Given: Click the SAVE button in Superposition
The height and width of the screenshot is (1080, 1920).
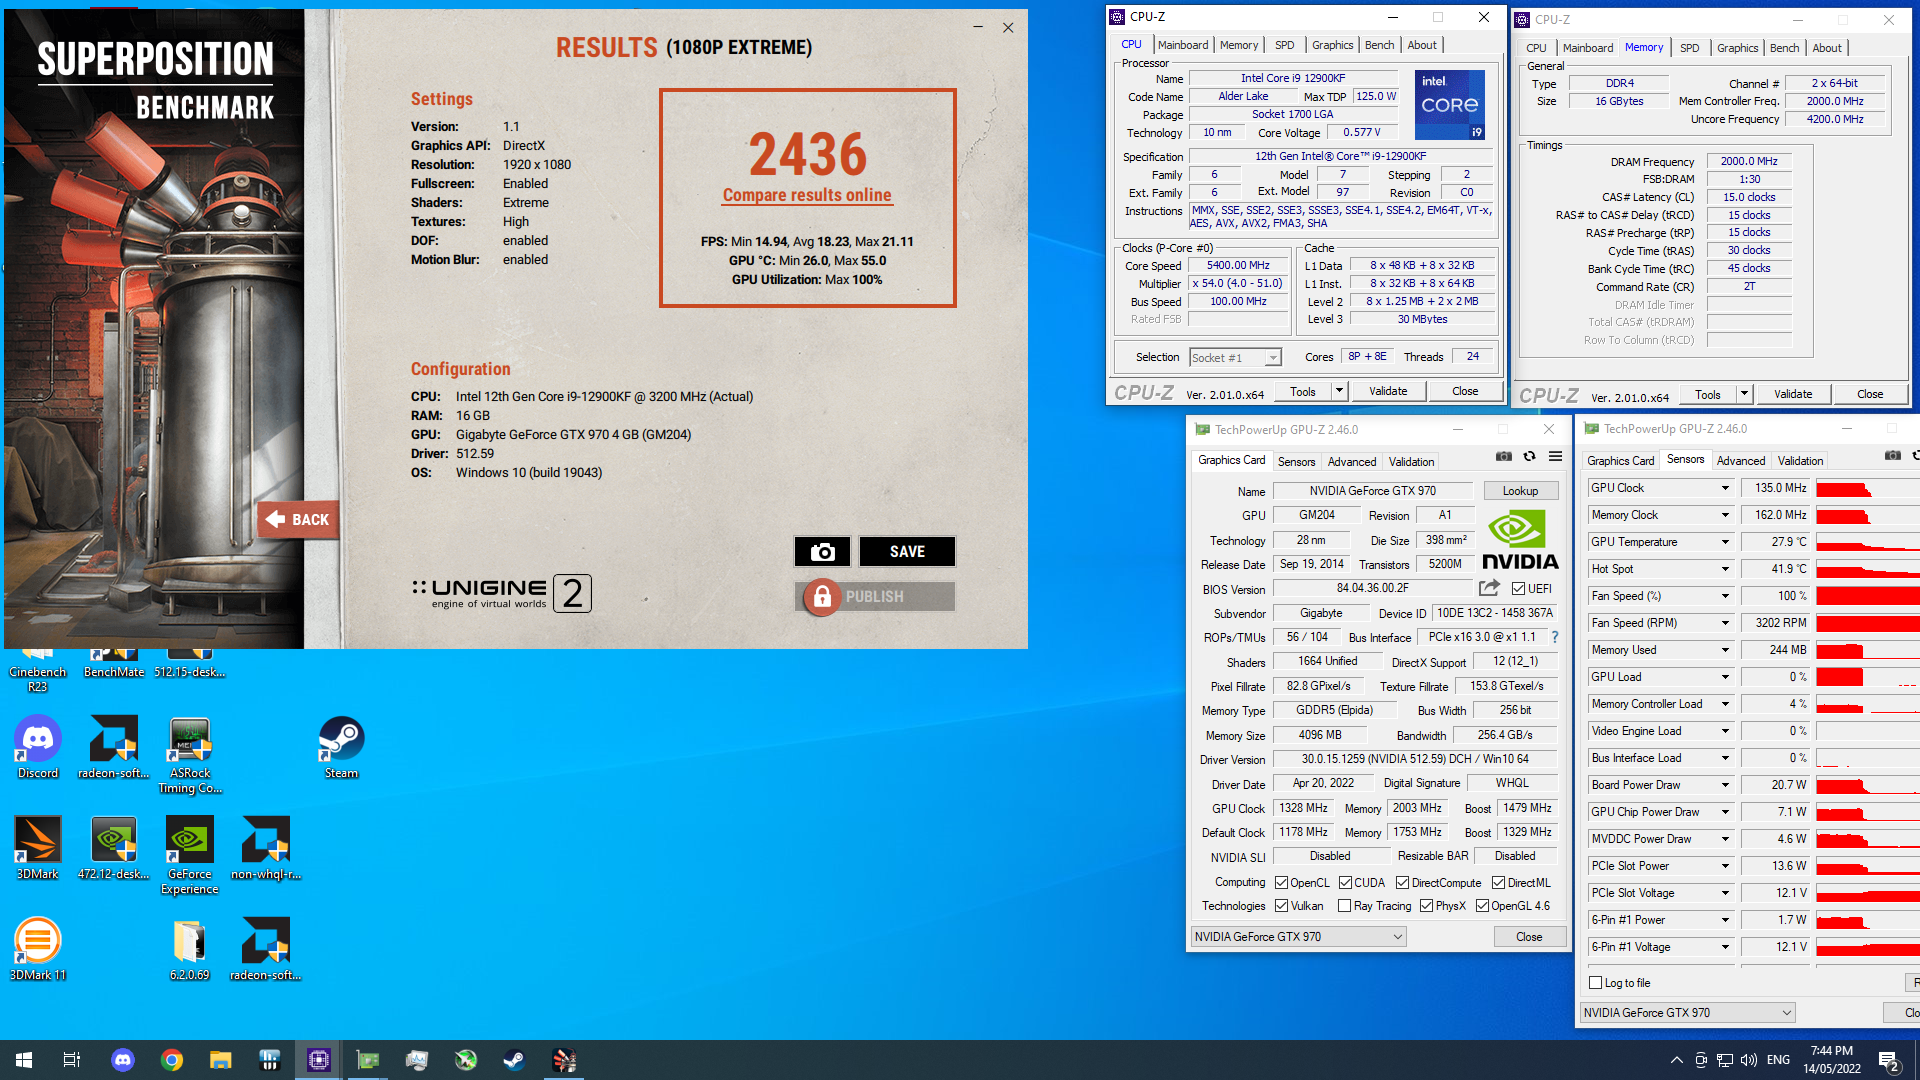Looking at the screenshot, I should coord(907,552).
